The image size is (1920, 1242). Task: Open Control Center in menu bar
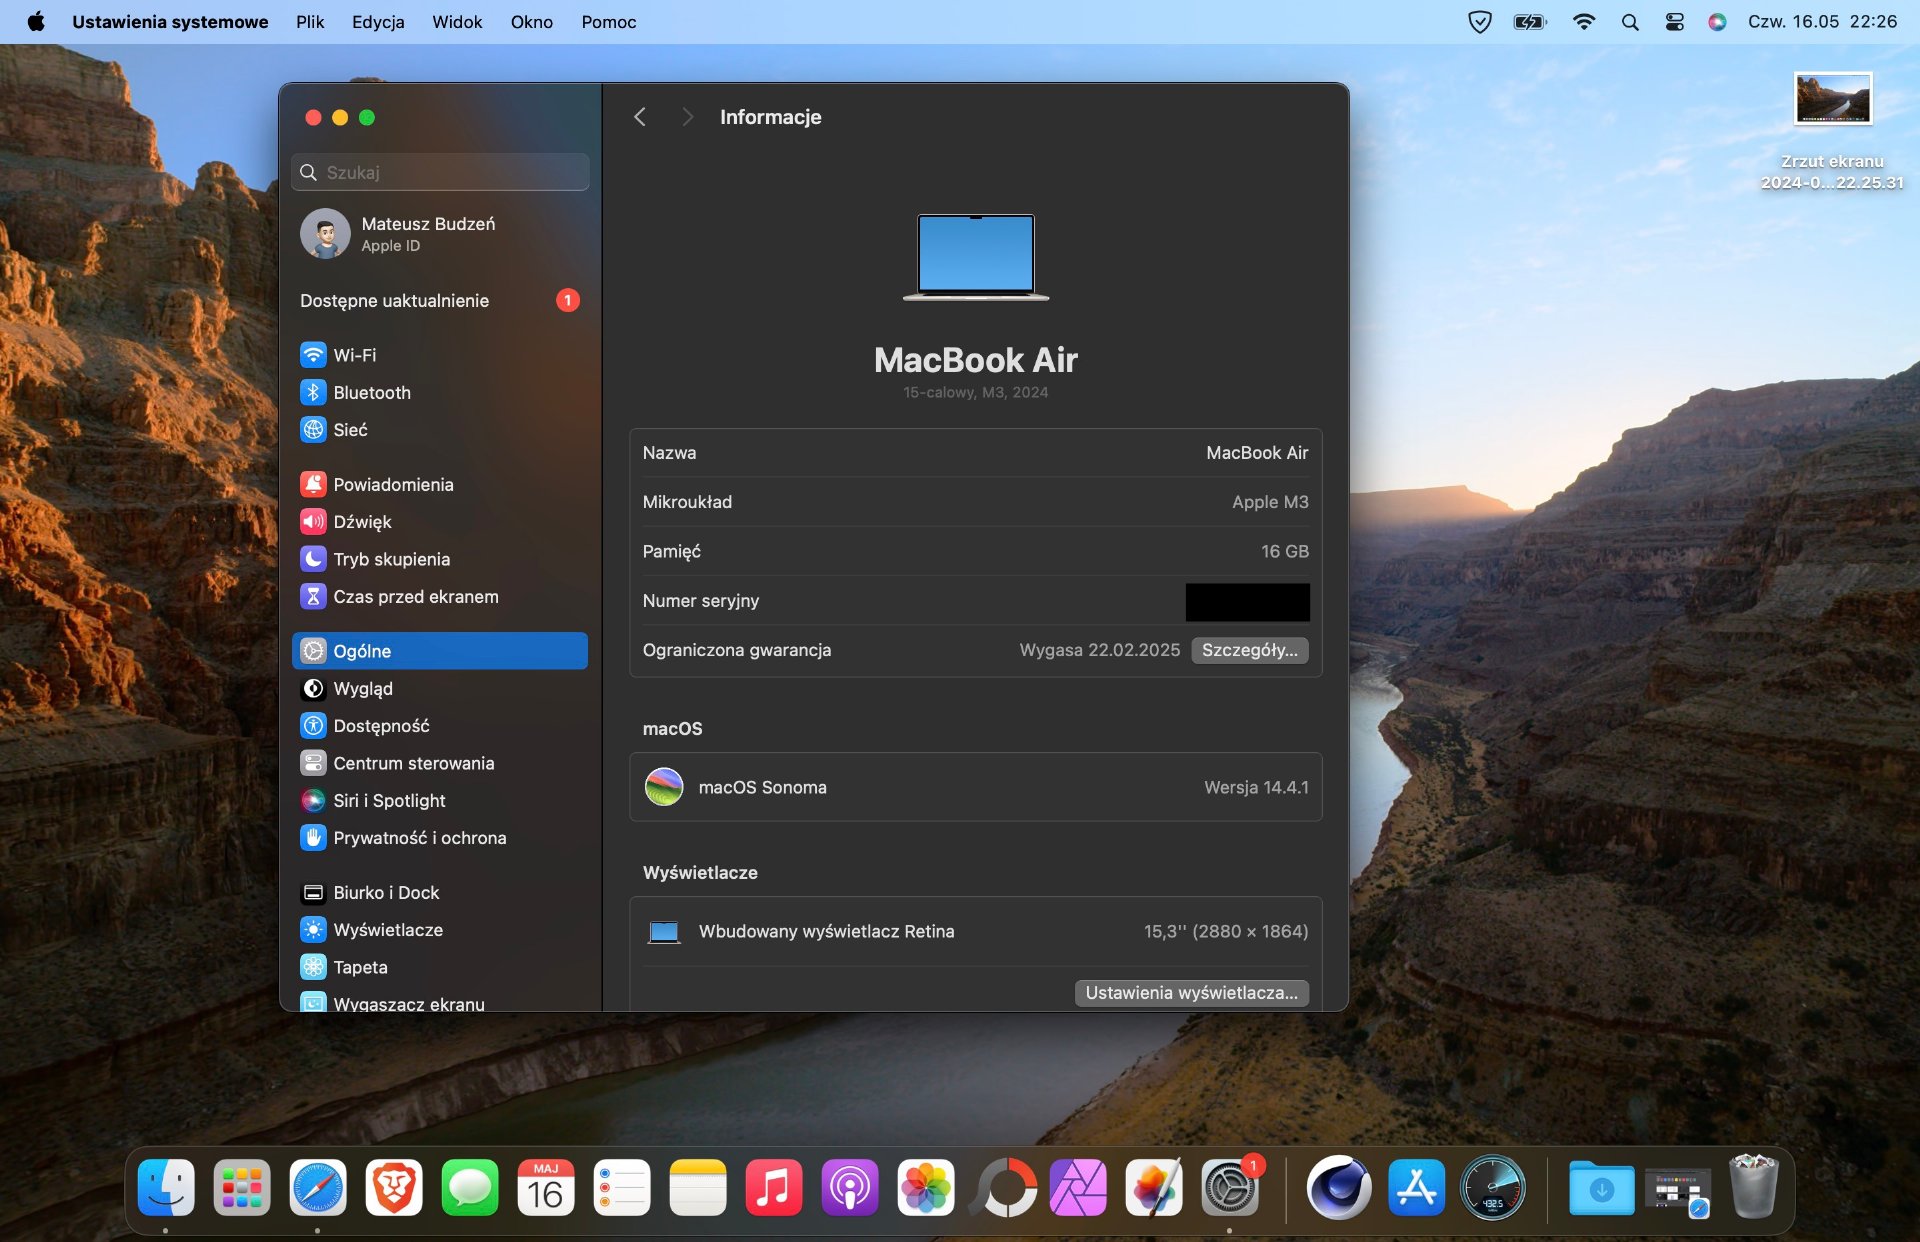pos(1675,22)
